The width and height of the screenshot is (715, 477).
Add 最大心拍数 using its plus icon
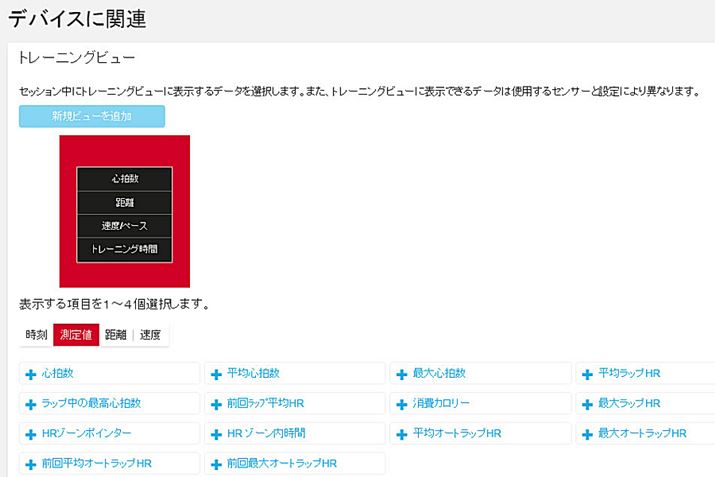(402, 374)
